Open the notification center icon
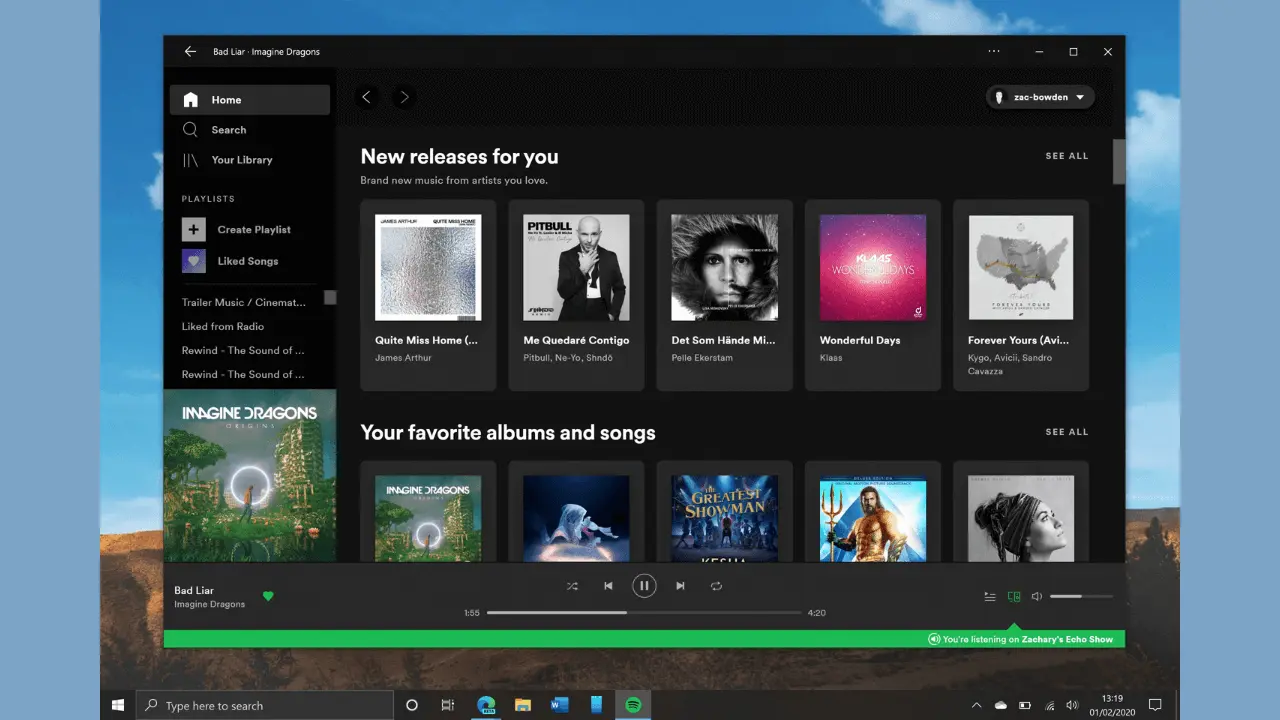Image resolution: width=1280 pixels, height=720 pixels. click(1155, 705)
